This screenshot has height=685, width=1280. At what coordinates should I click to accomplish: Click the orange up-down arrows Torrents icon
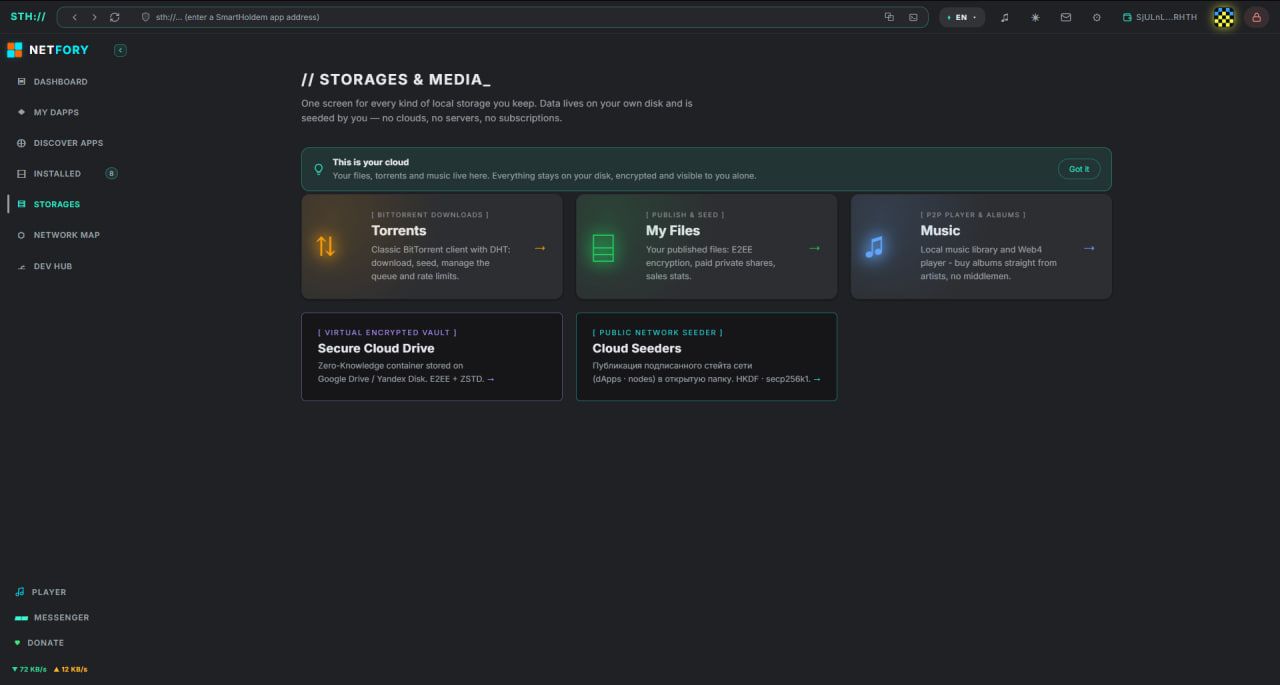tap(326, 246)
